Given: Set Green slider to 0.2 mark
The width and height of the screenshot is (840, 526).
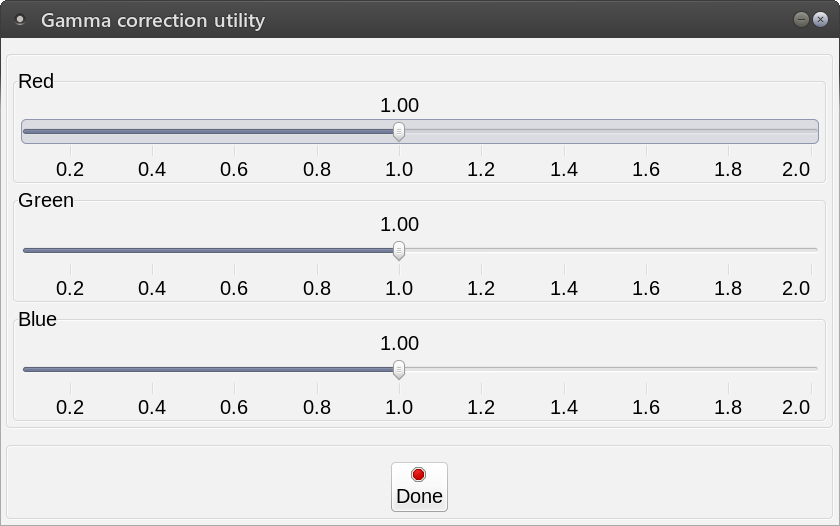Looking at the screenshot, I should click(x=70, y=250).
